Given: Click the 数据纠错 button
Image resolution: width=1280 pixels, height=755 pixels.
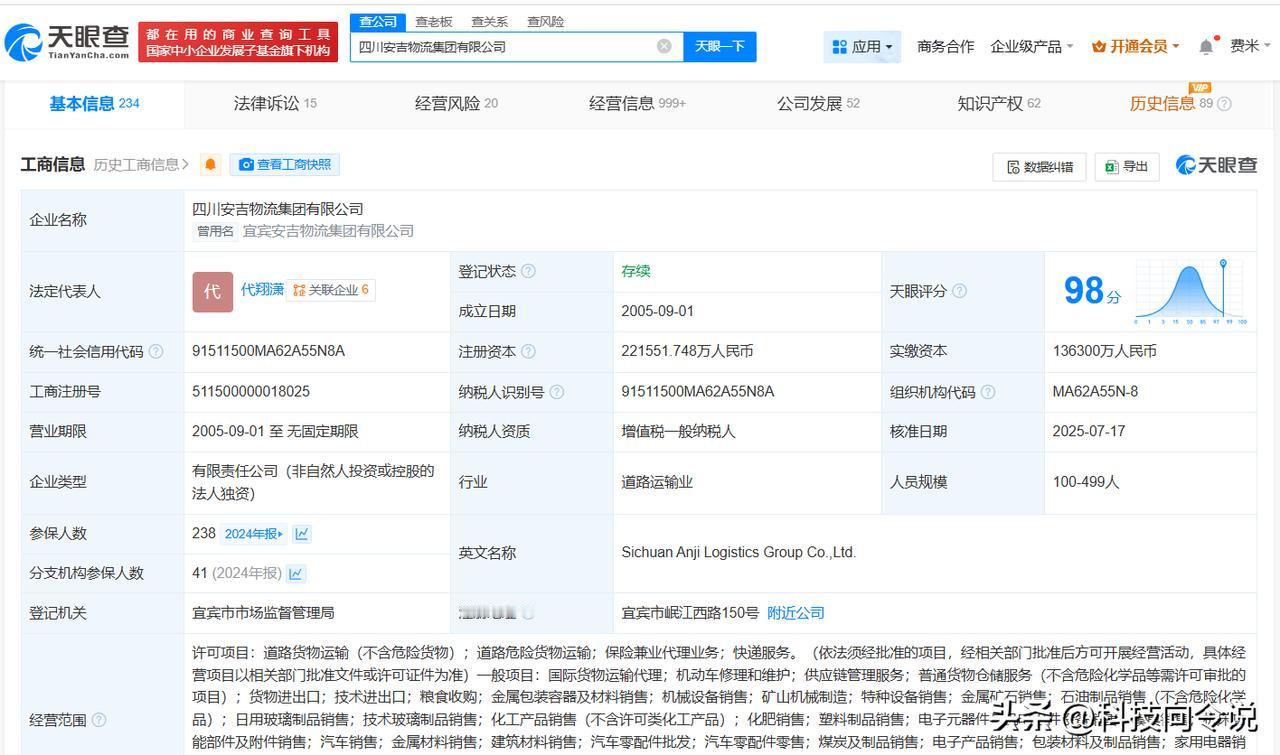Looking at the screenshot, I should click(x=1040, y=167).
